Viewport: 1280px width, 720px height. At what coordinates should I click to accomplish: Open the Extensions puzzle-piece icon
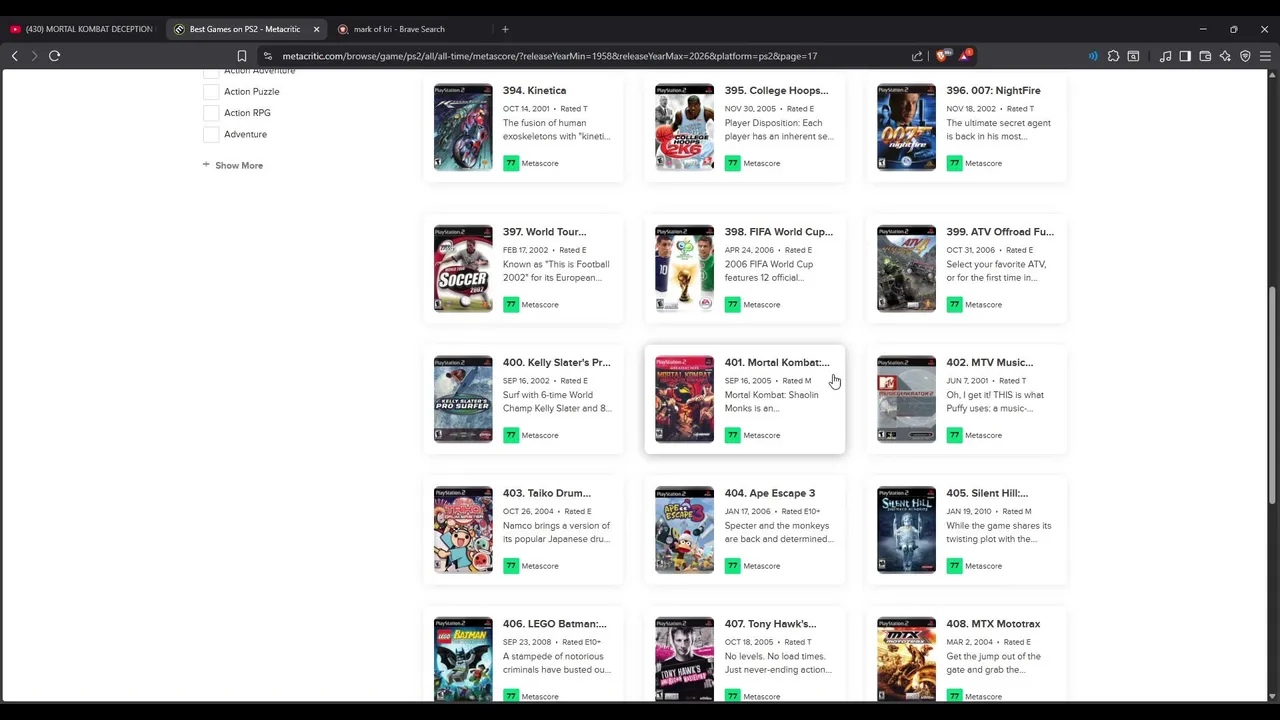tap(1113, 56)
